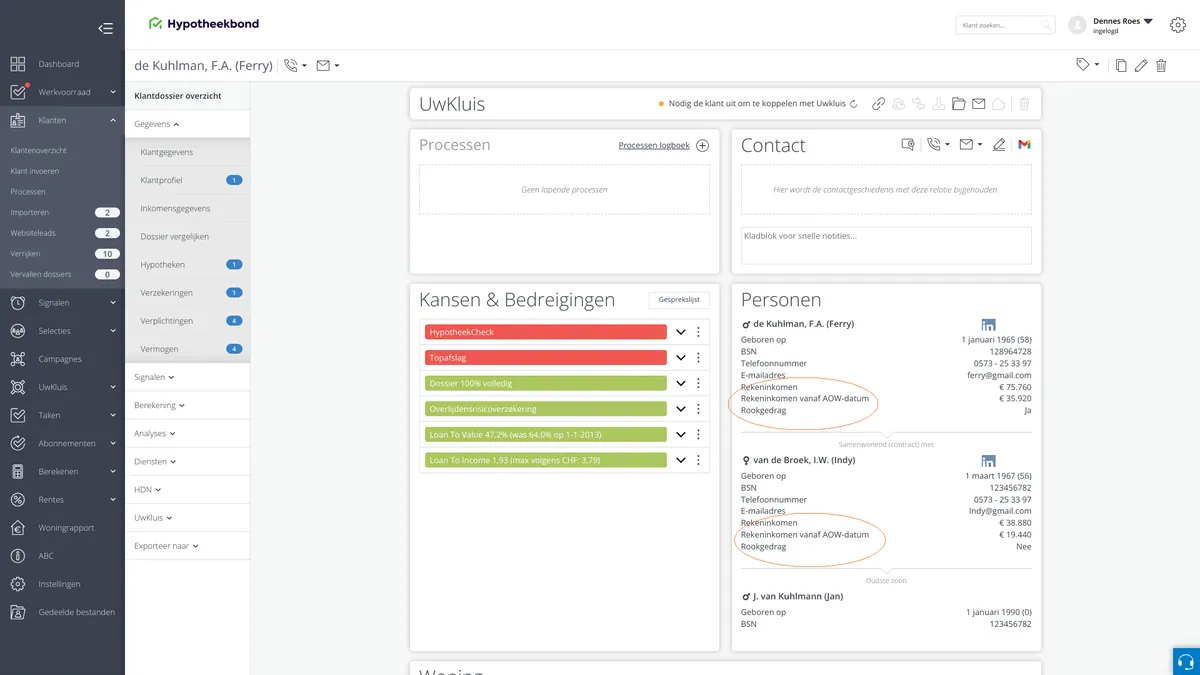Click the envelope icon in the UwKluis bar

coord(979,103)
